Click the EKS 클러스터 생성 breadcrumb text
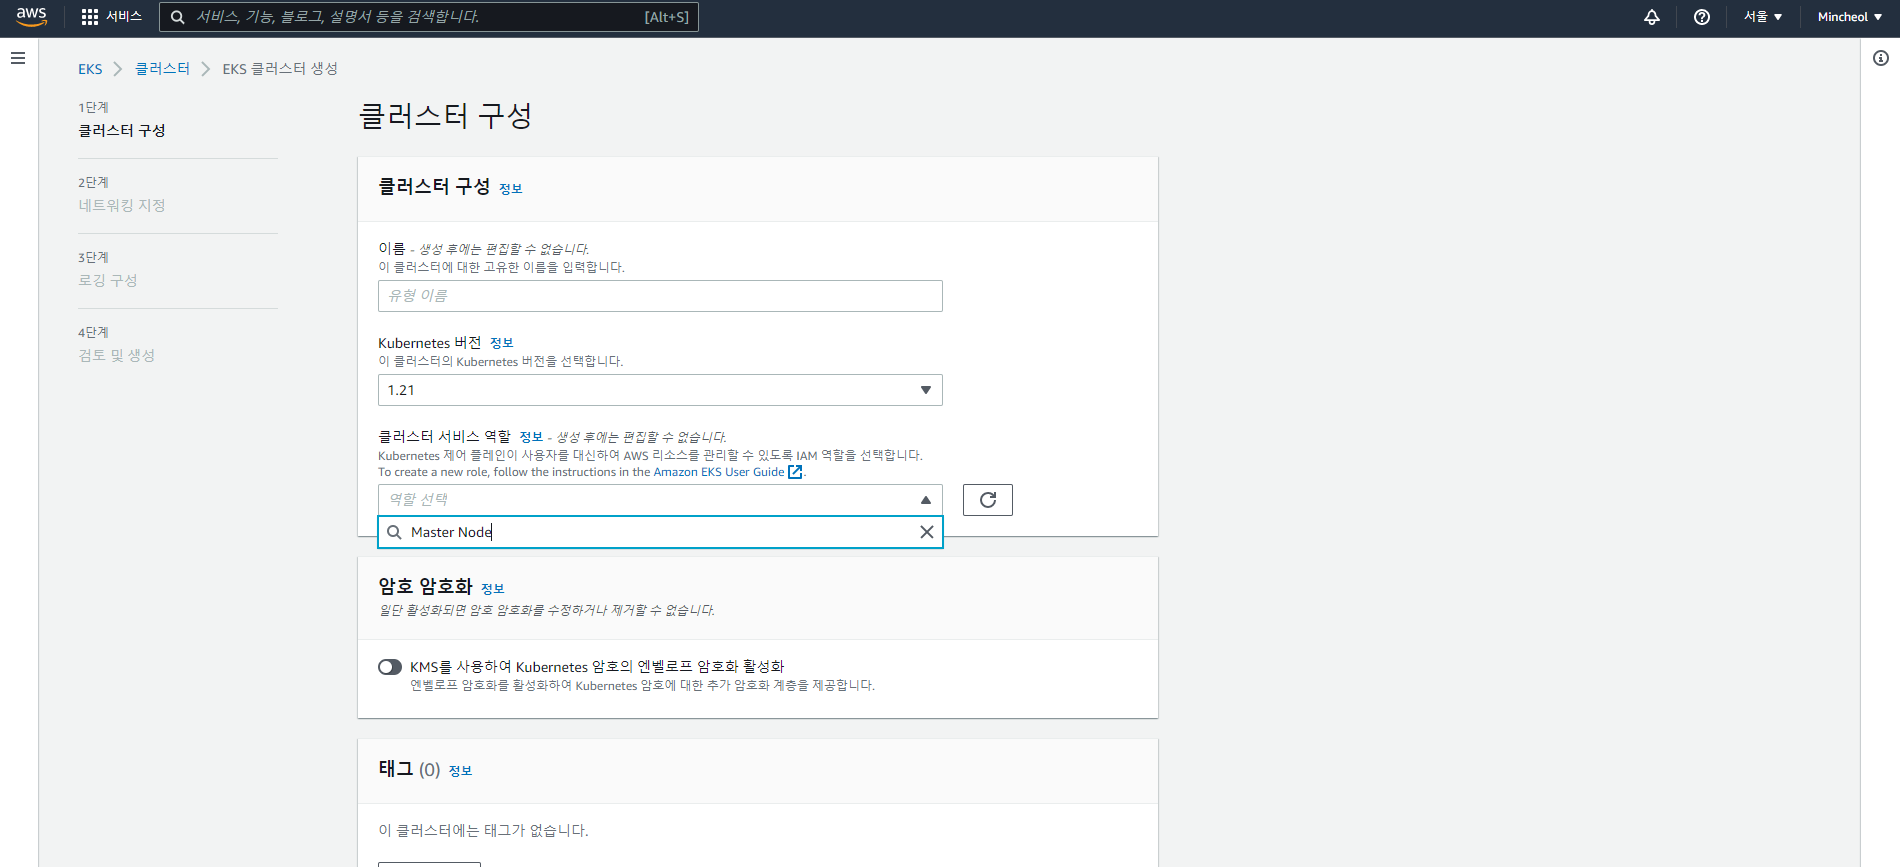The image size is (1900, 867). (x=280, y=69)
